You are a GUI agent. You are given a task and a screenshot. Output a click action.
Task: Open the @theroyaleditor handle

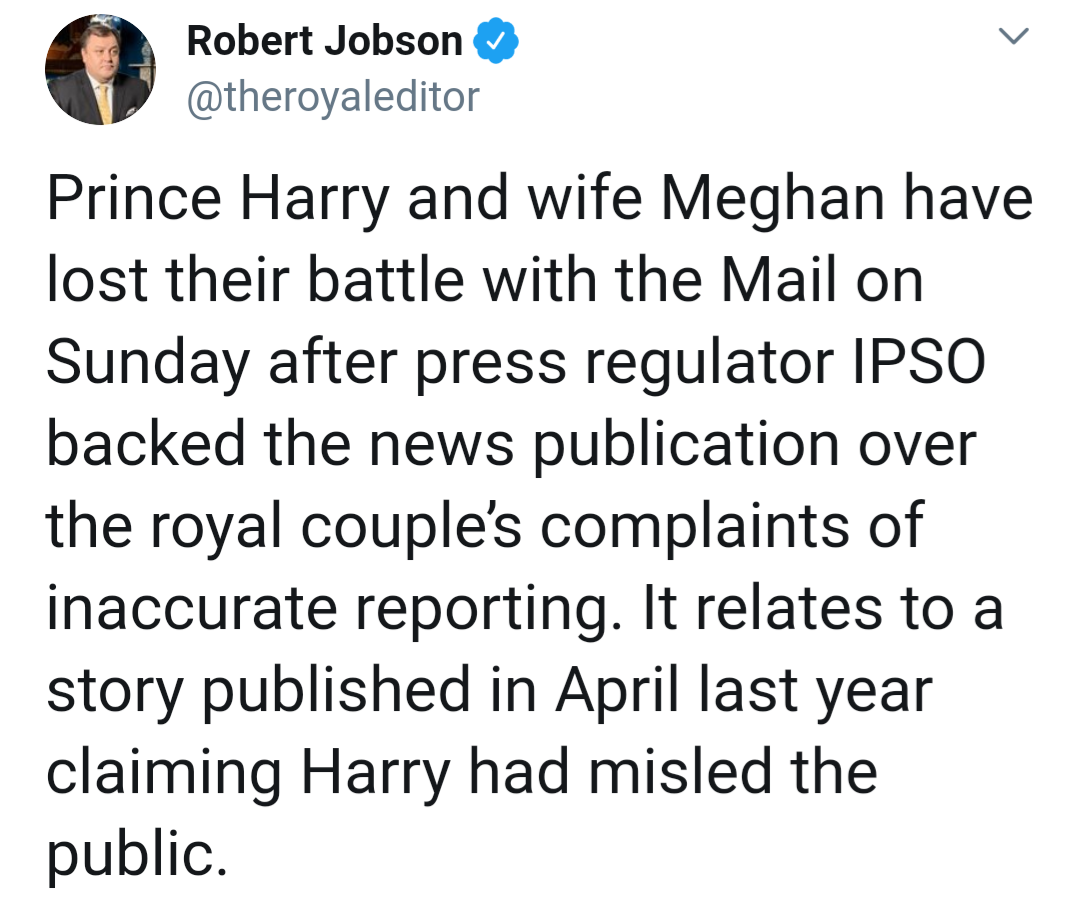click(333, 97)
